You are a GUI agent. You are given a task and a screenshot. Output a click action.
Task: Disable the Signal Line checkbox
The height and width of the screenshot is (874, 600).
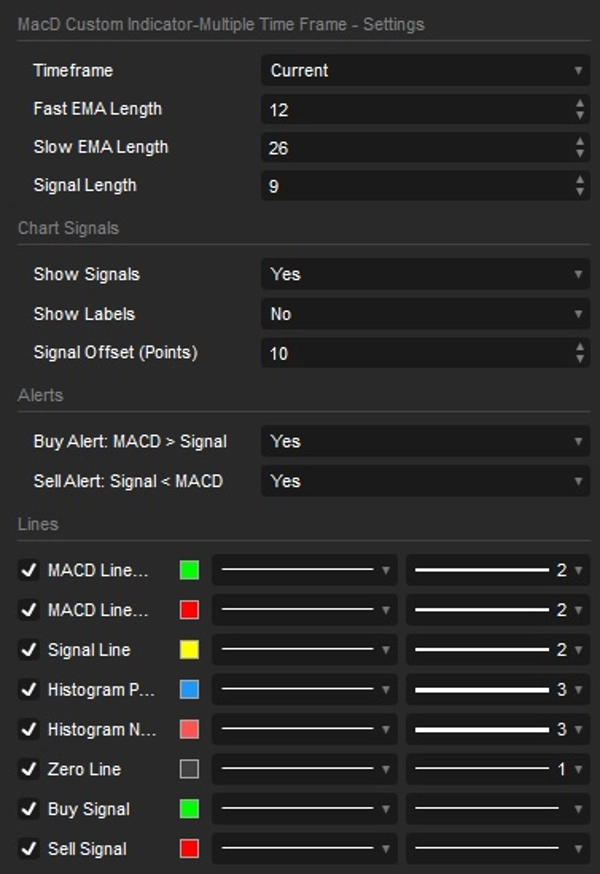tap(29, 650)
